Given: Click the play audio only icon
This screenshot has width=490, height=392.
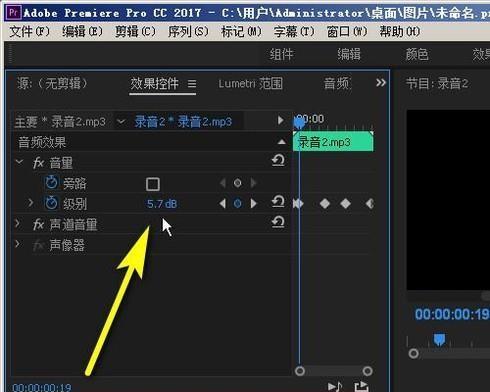Looking at the screenshot, I should 335,387.
